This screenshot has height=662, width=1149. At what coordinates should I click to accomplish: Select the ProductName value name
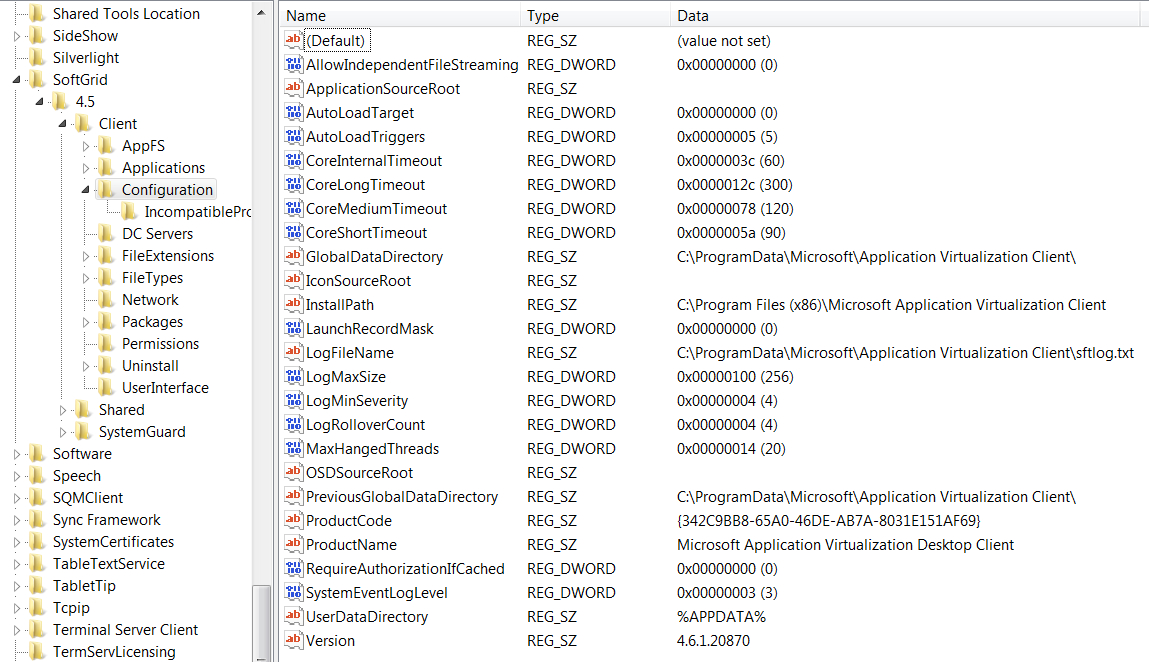pos(352,545)
